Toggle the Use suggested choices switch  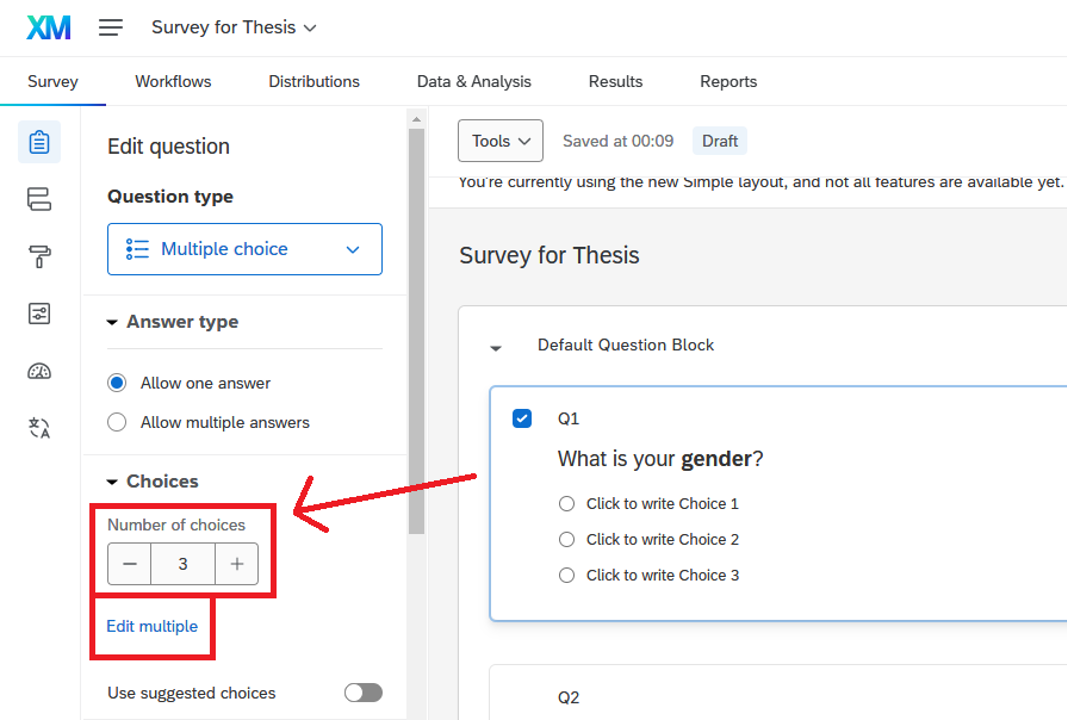tap(363, 693)
